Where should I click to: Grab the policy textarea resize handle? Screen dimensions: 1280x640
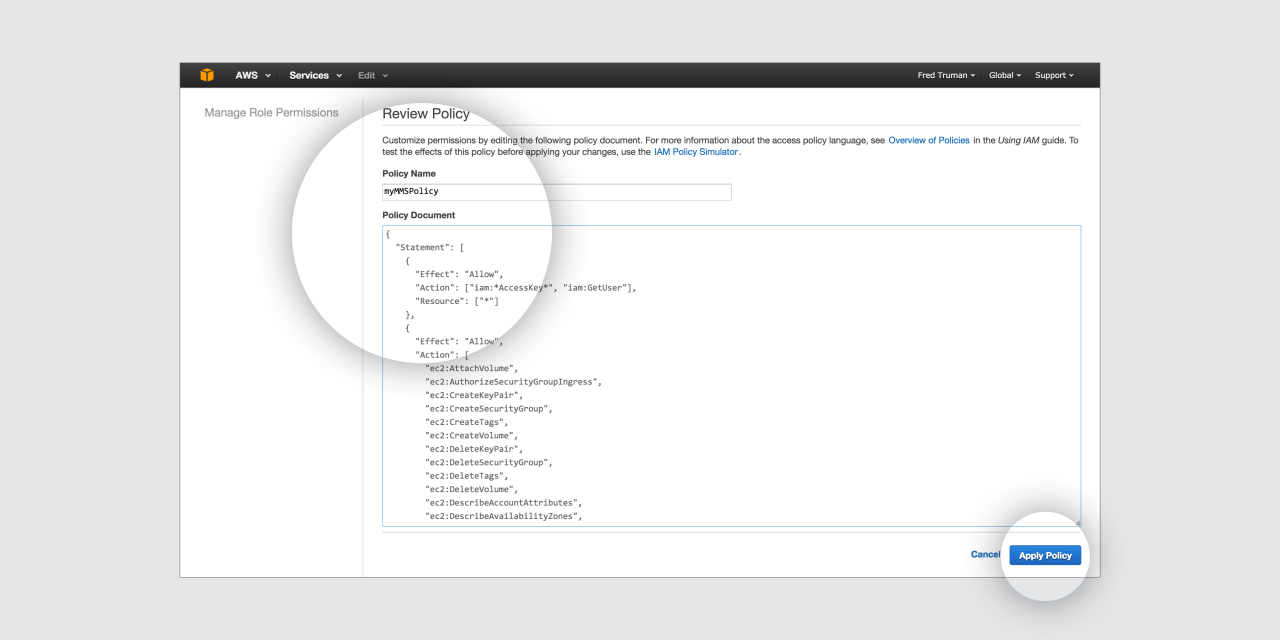coord(1077,523)
